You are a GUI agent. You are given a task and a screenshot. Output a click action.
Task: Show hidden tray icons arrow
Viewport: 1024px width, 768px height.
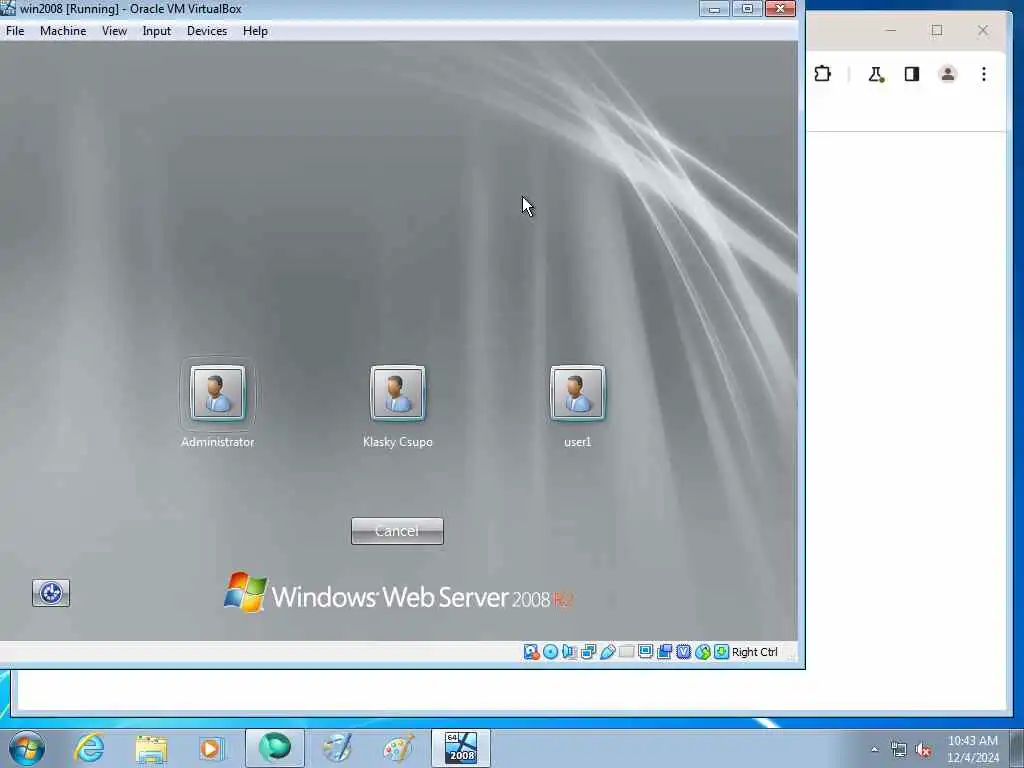(x=874, y=749)
